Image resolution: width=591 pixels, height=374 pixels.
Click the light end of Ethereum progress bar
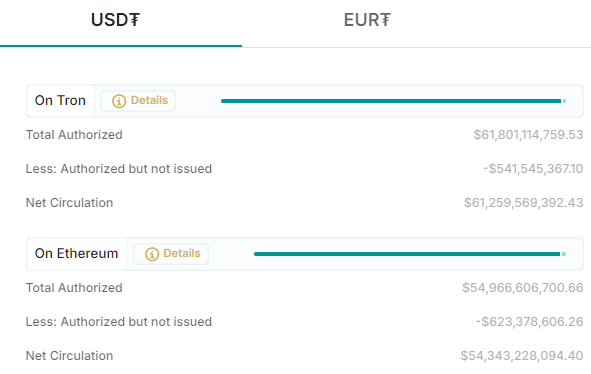tap(563, 254)
